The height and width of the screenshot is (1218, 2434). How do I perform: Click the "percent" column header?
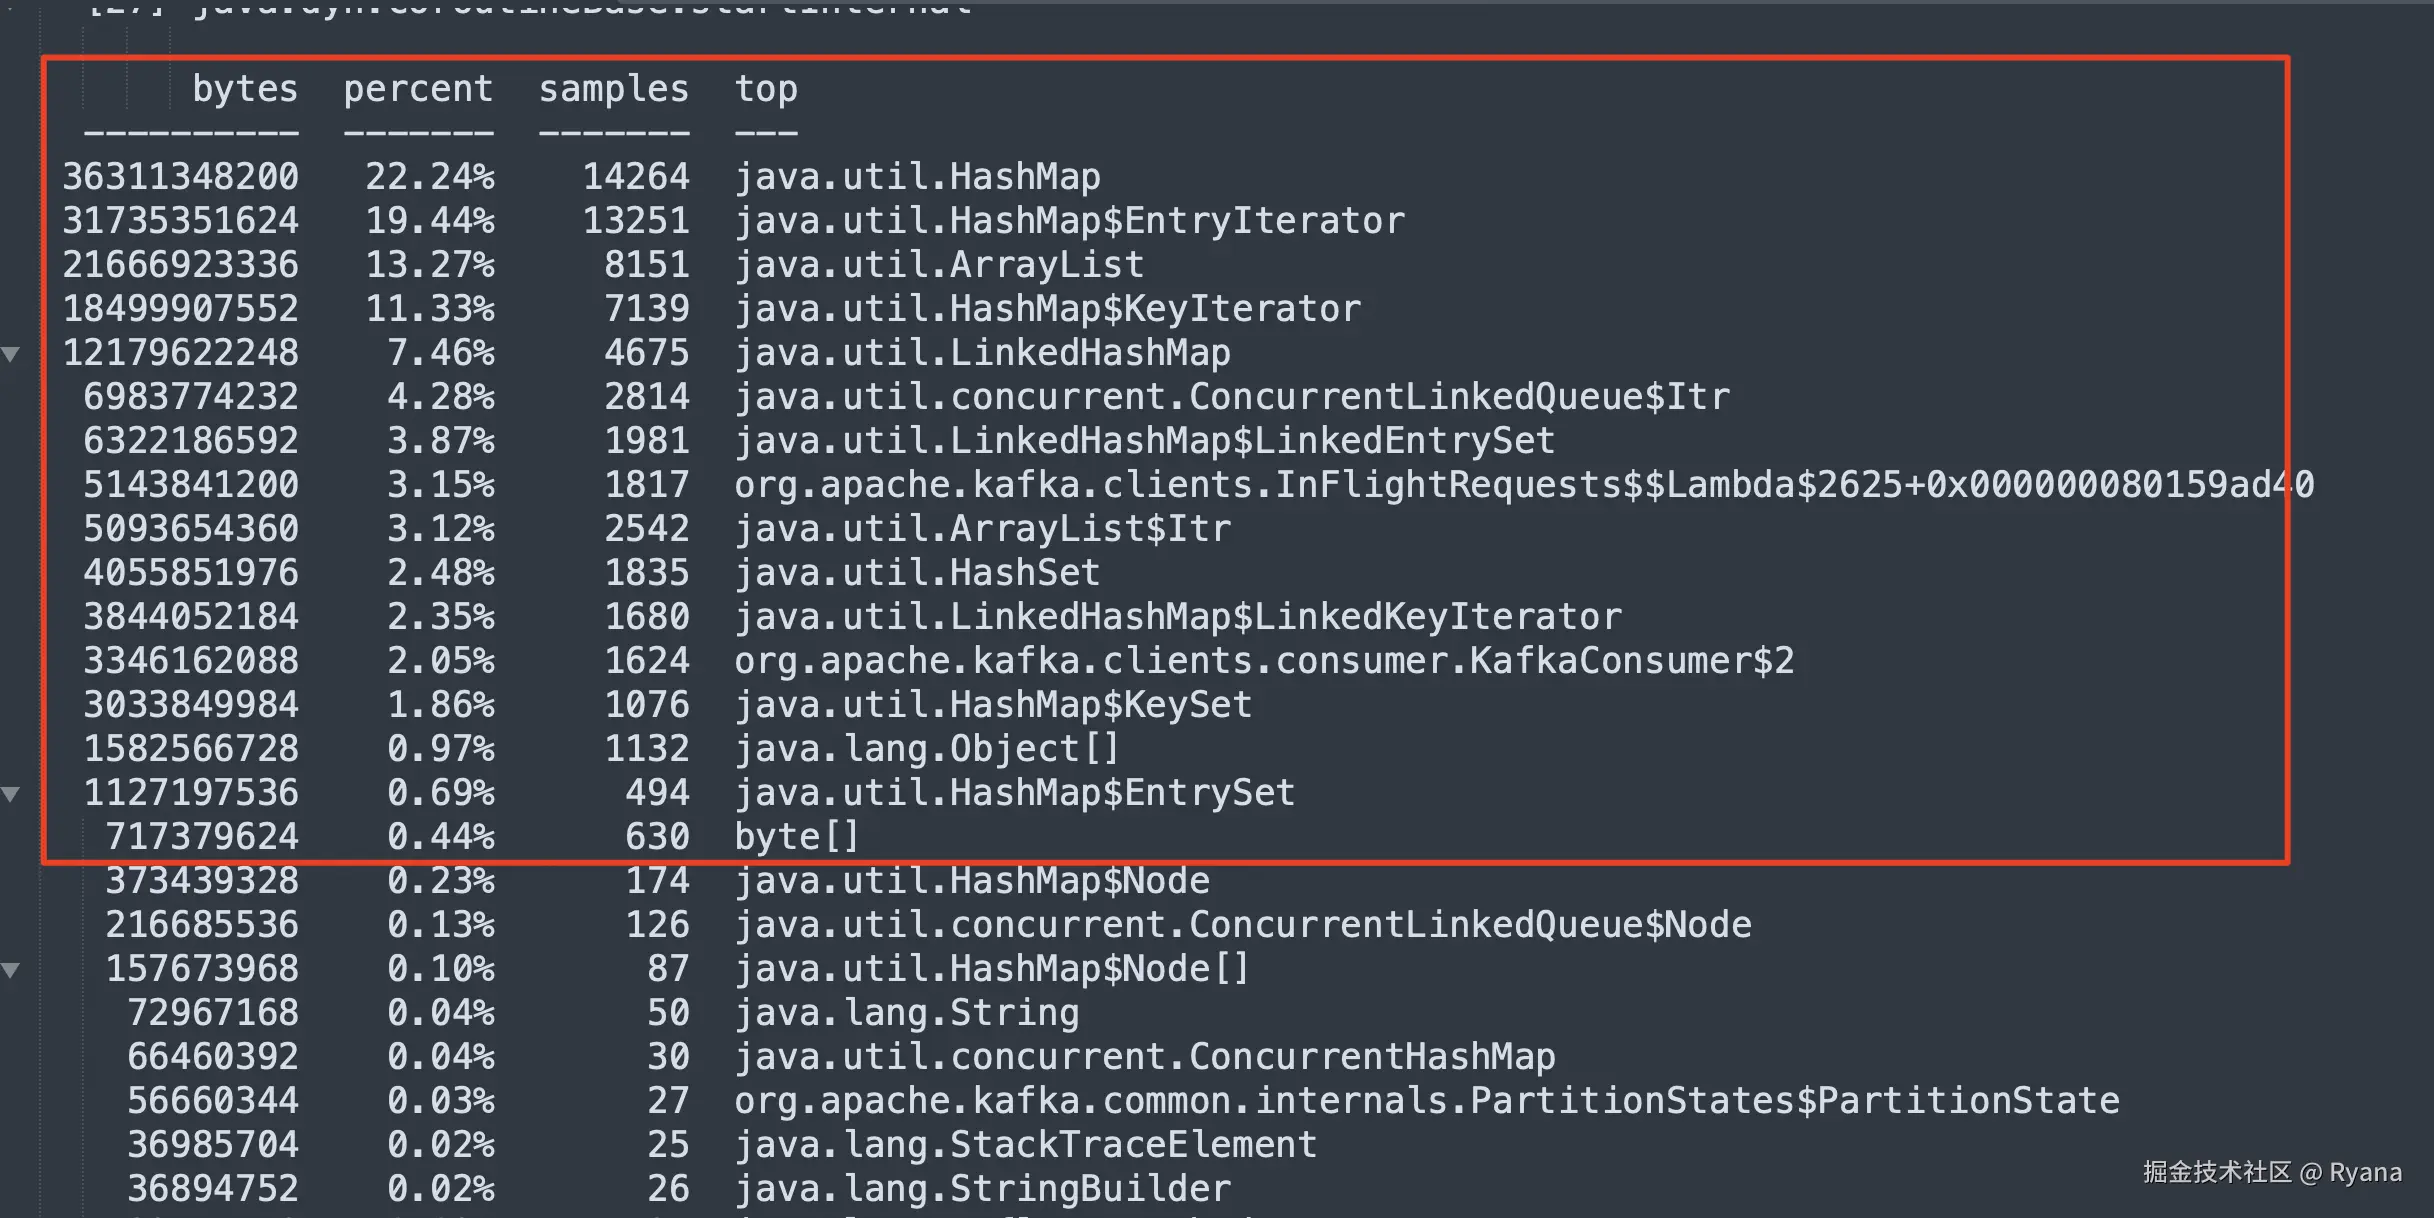[x=418, y=89]
